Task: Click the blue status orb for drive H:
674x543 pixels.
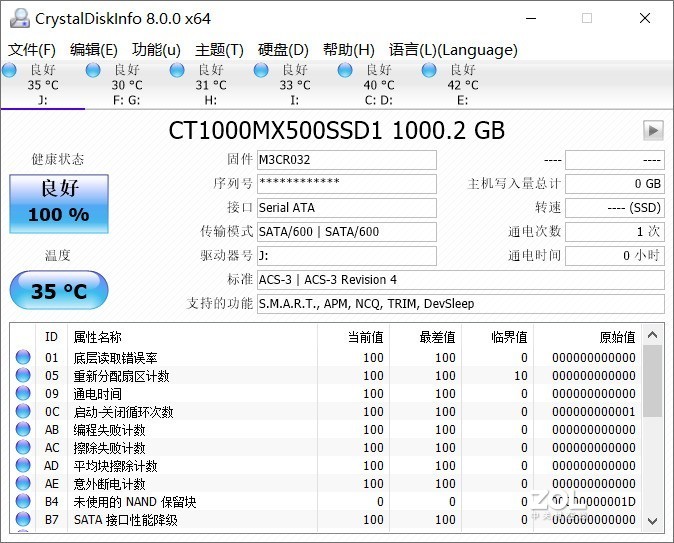Action: click(177, 70)
